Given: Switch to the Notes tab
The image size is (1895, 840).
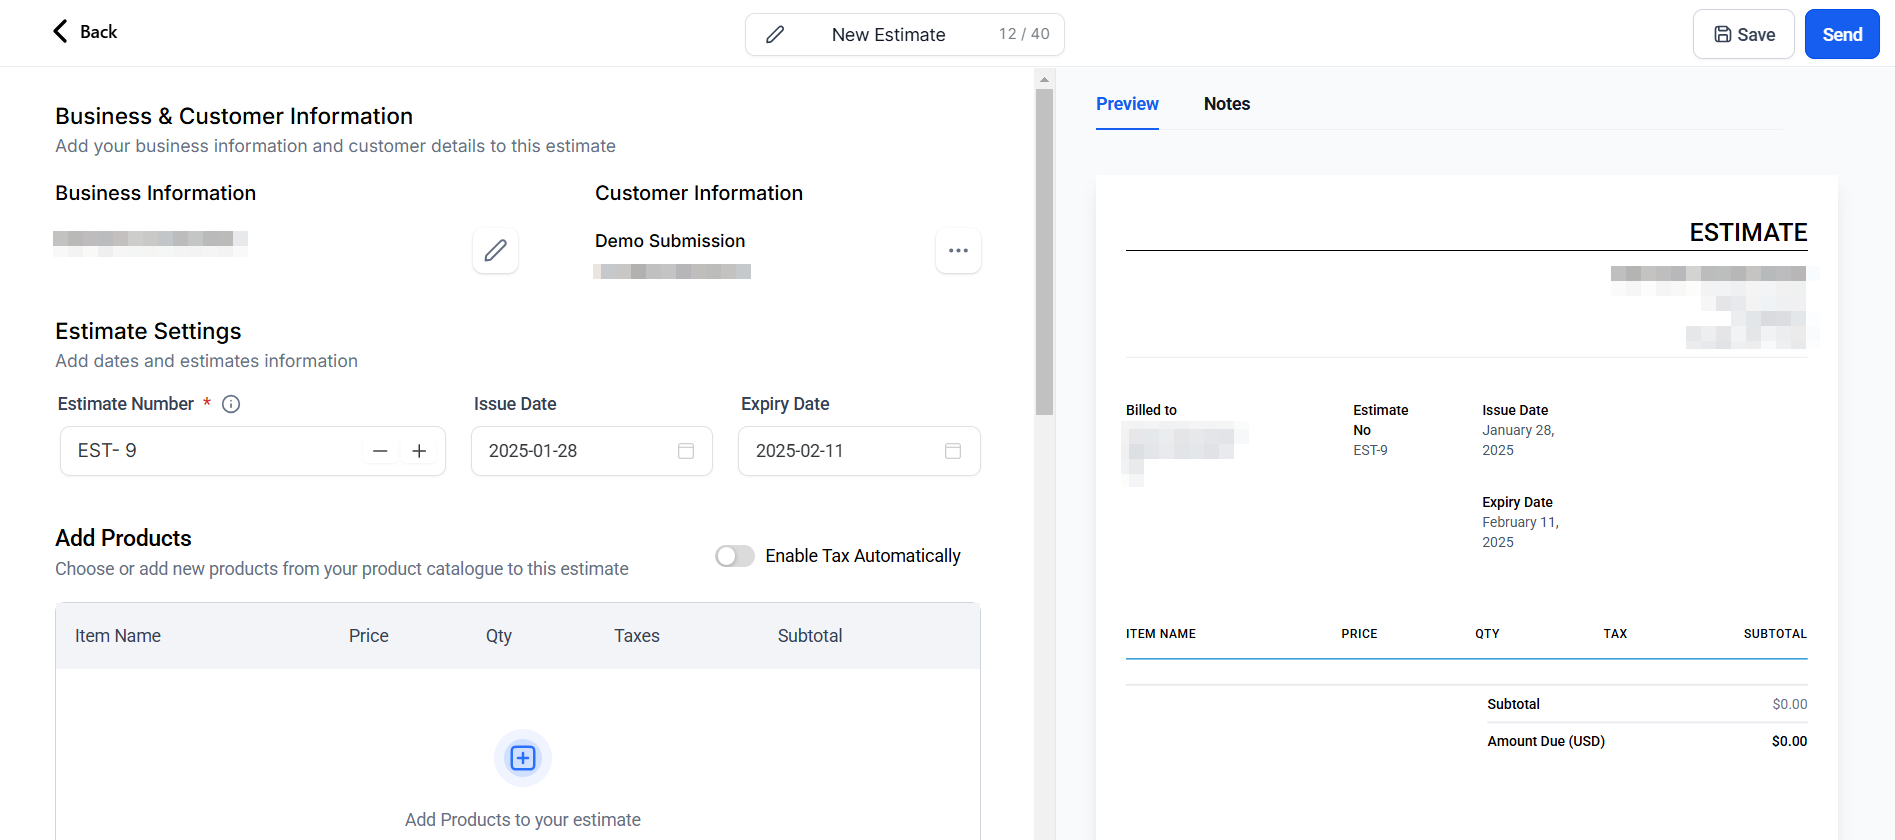Looking at the screenshot, I should pyautogui.click(x=1226, y=104).
